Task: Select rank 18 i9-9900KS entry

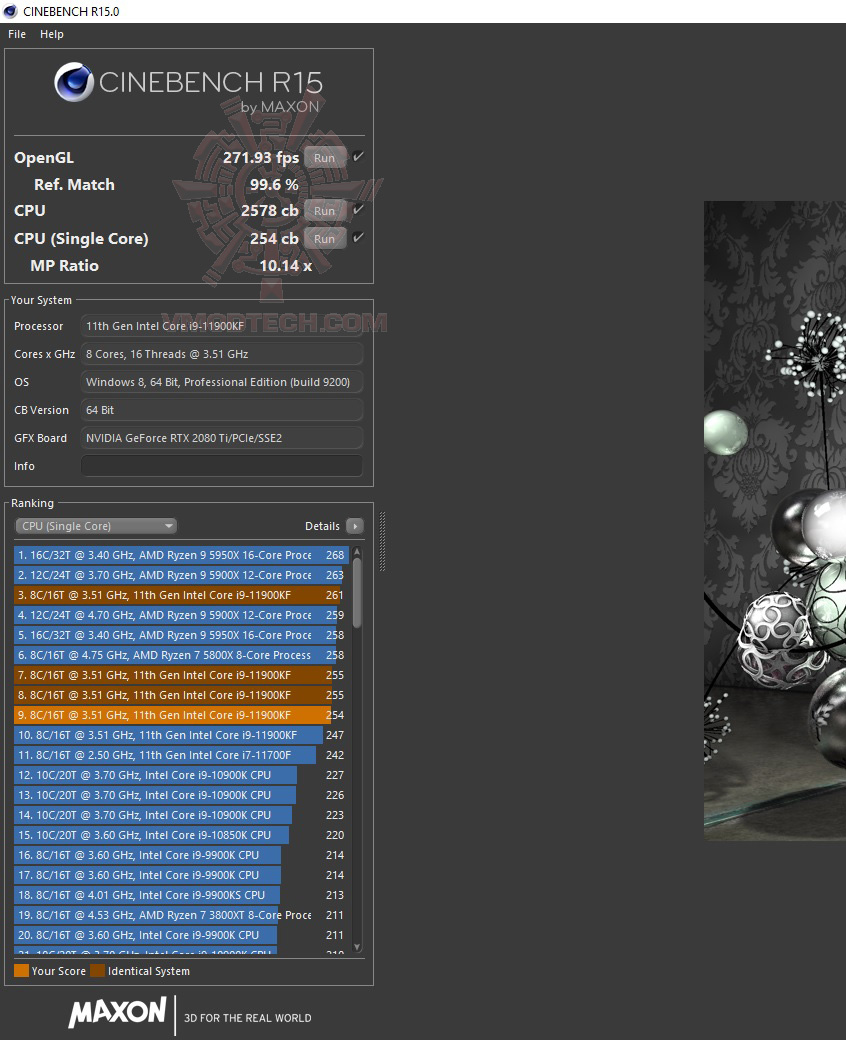Action: click(181, 895)
